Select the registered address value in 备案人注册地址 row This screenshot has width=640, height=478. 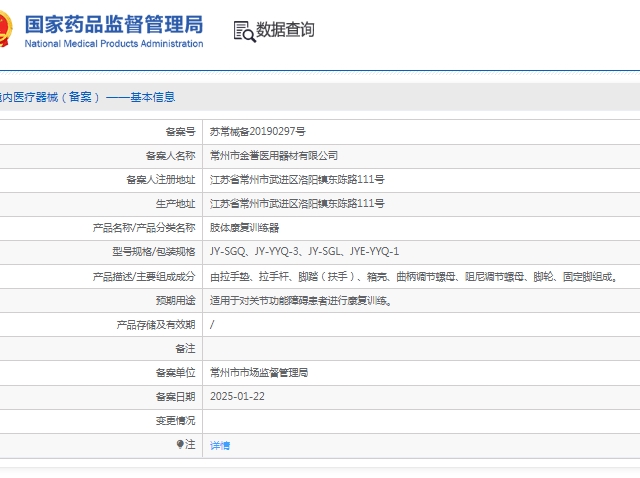pyautogui.click(x=297, y=180)
